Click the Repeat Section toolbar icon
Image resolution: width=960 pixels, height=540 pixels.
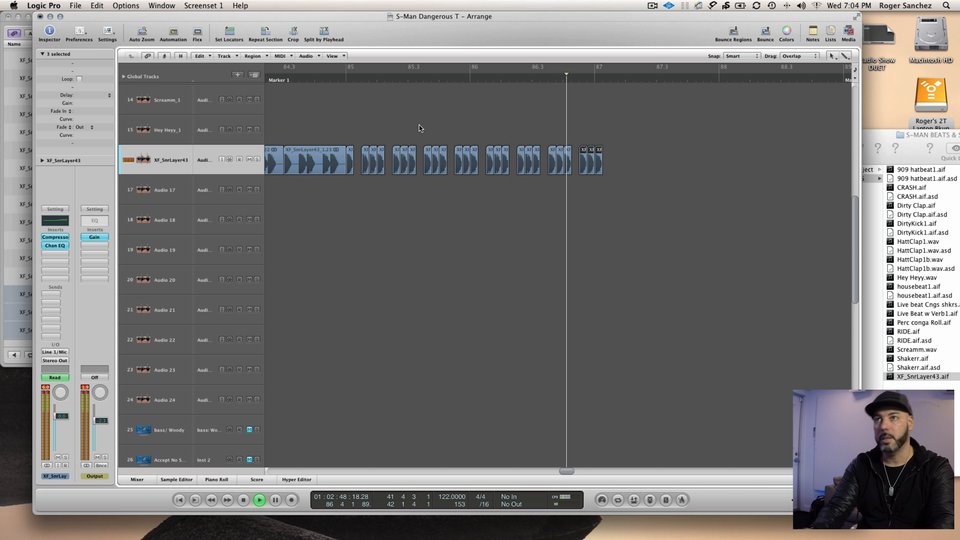tap(265, 34)
